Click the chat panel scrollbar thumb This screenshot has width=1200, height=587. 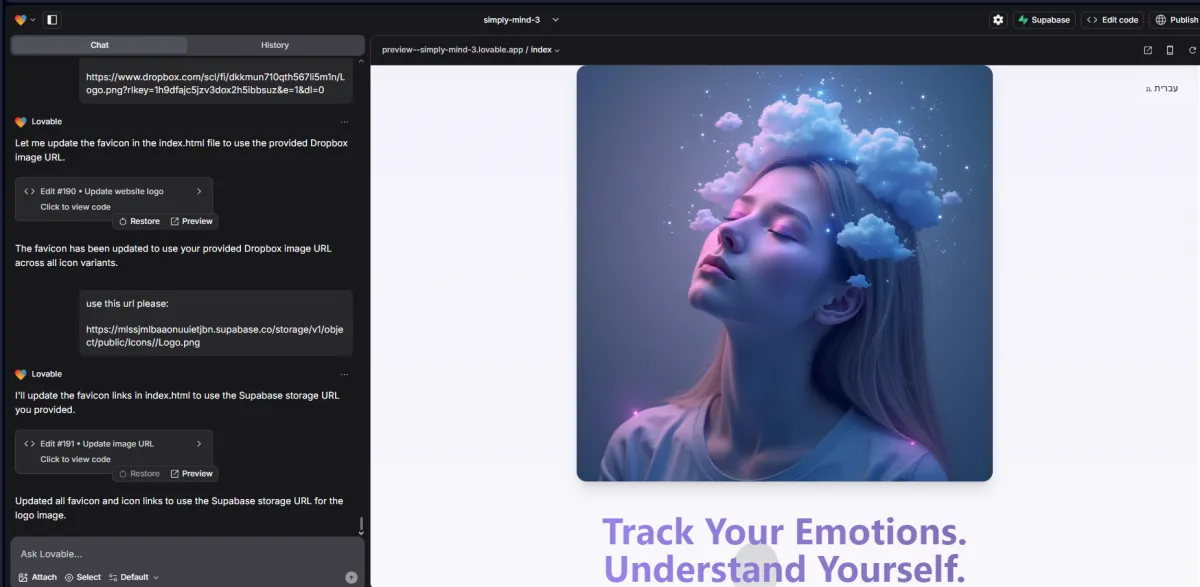pos(361,526)
